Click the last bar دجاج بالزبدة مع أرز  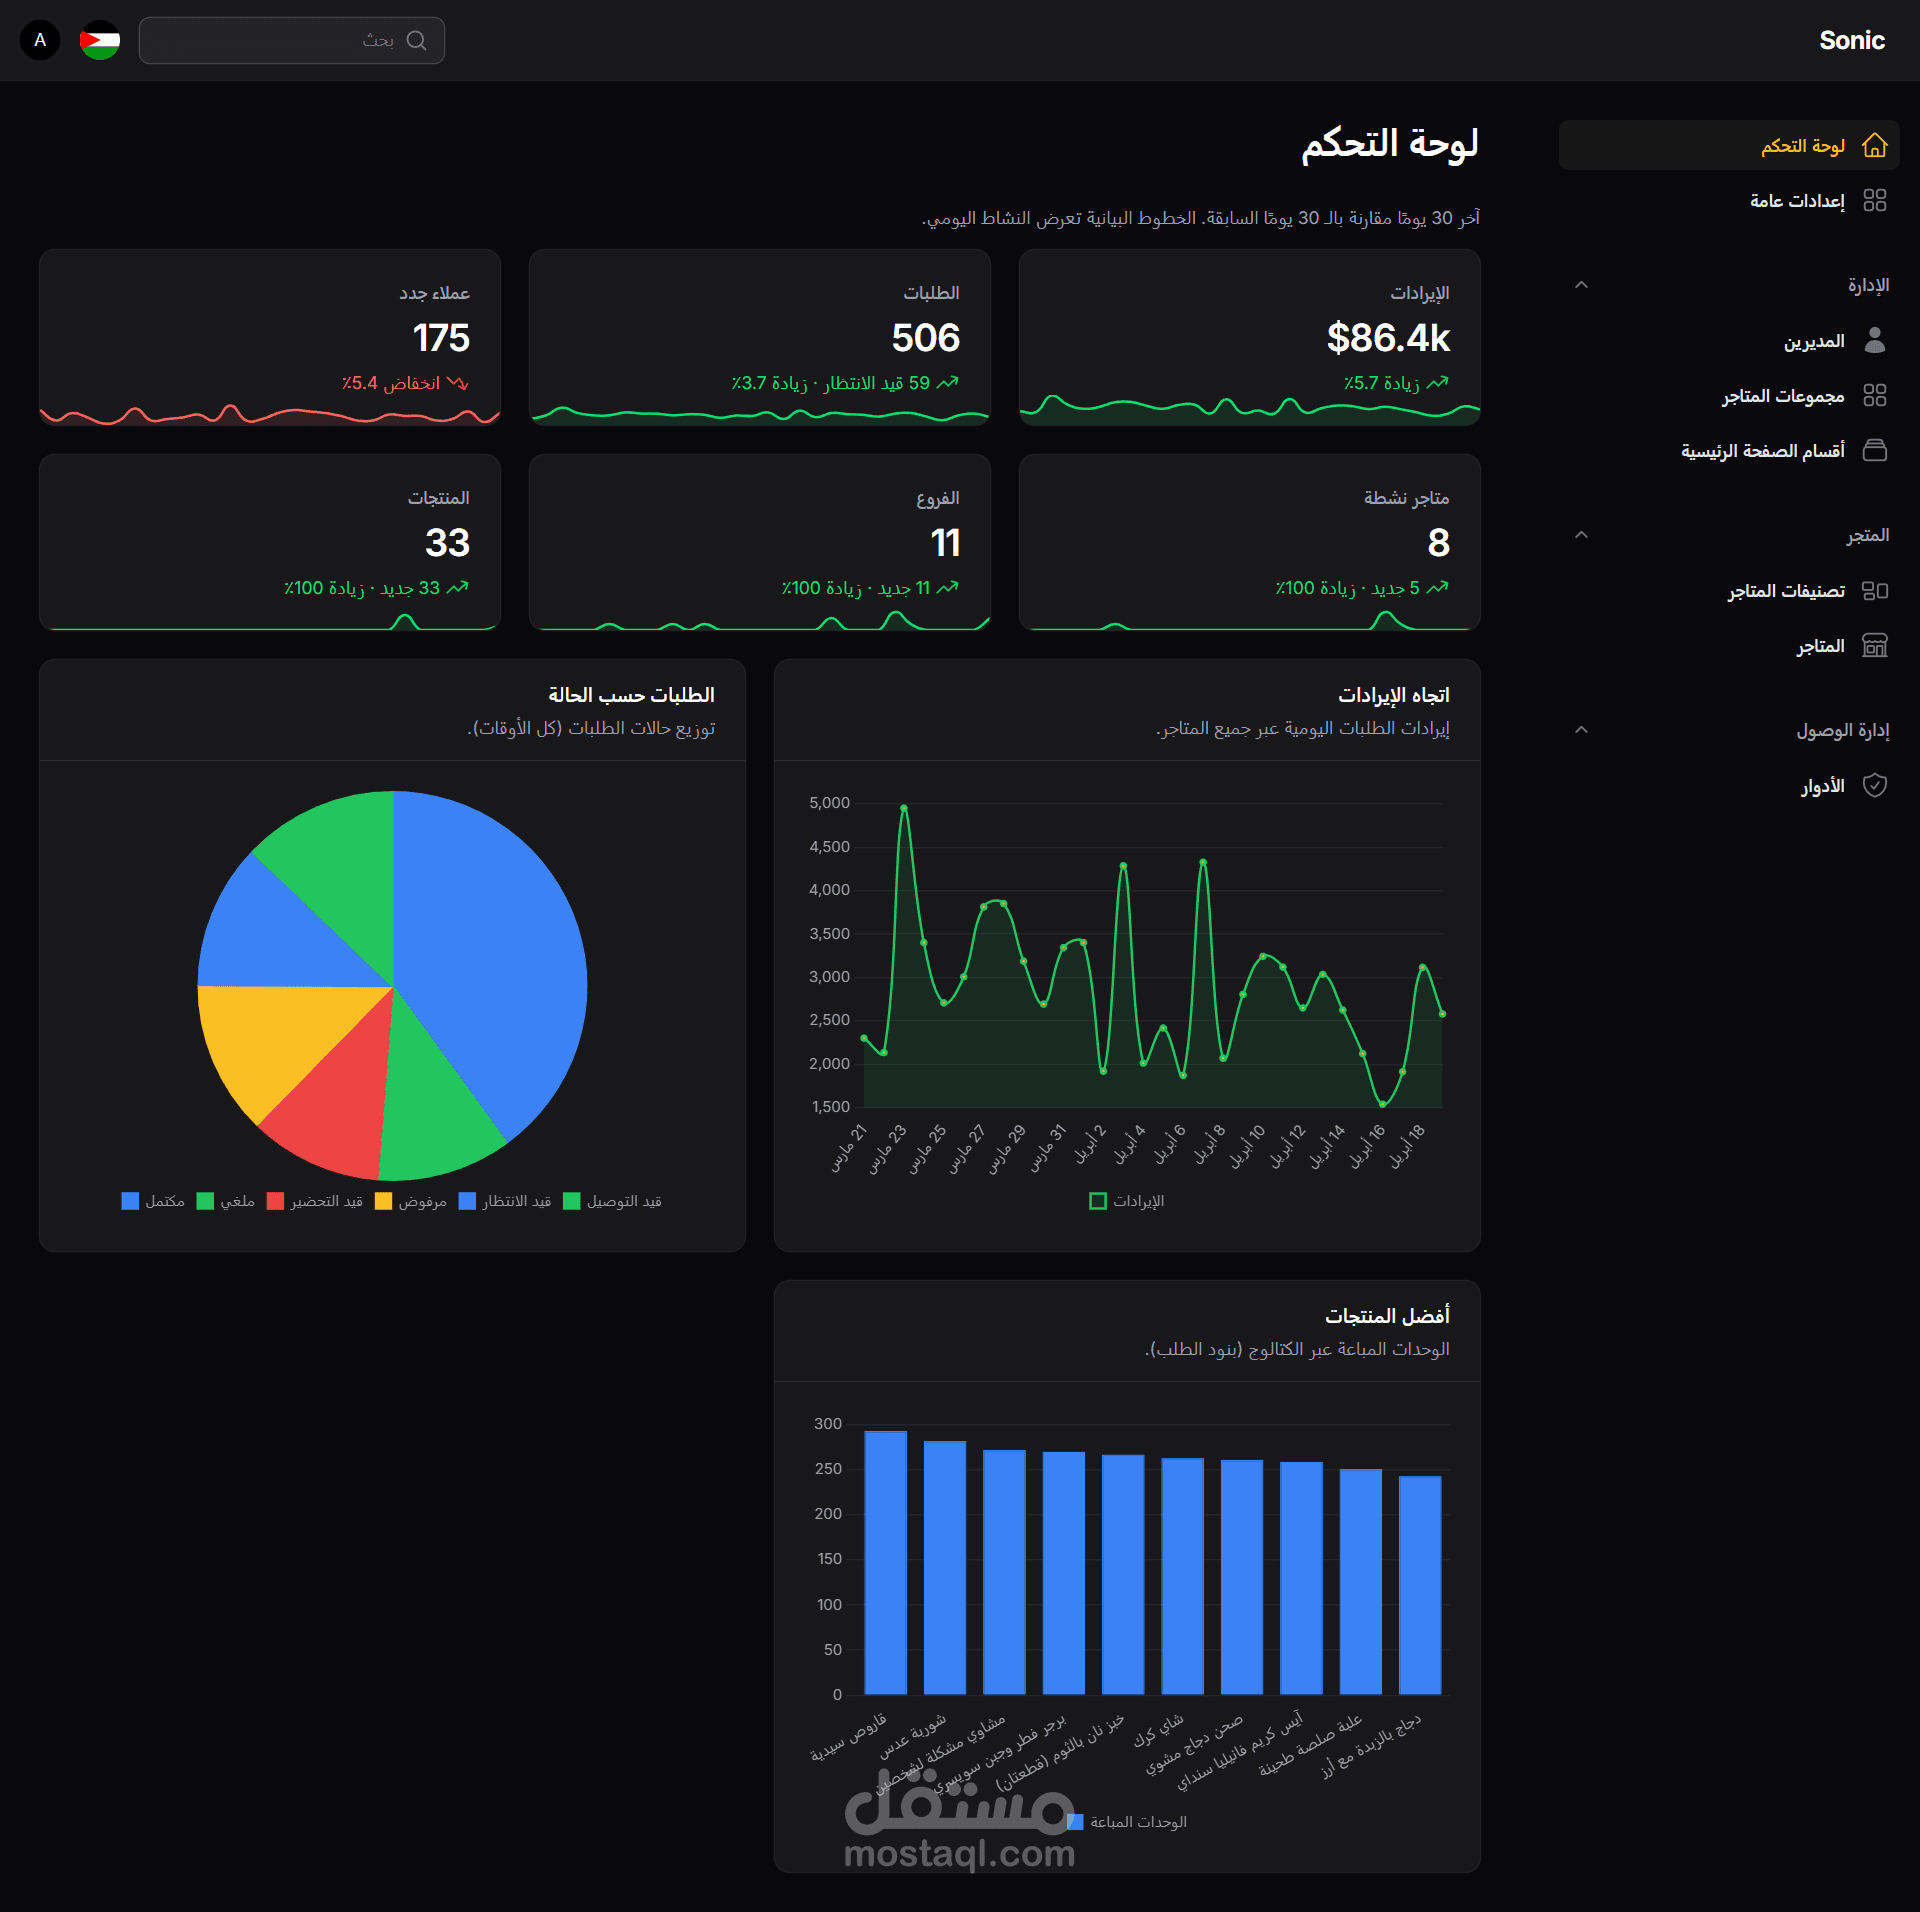(1420, 1585)
